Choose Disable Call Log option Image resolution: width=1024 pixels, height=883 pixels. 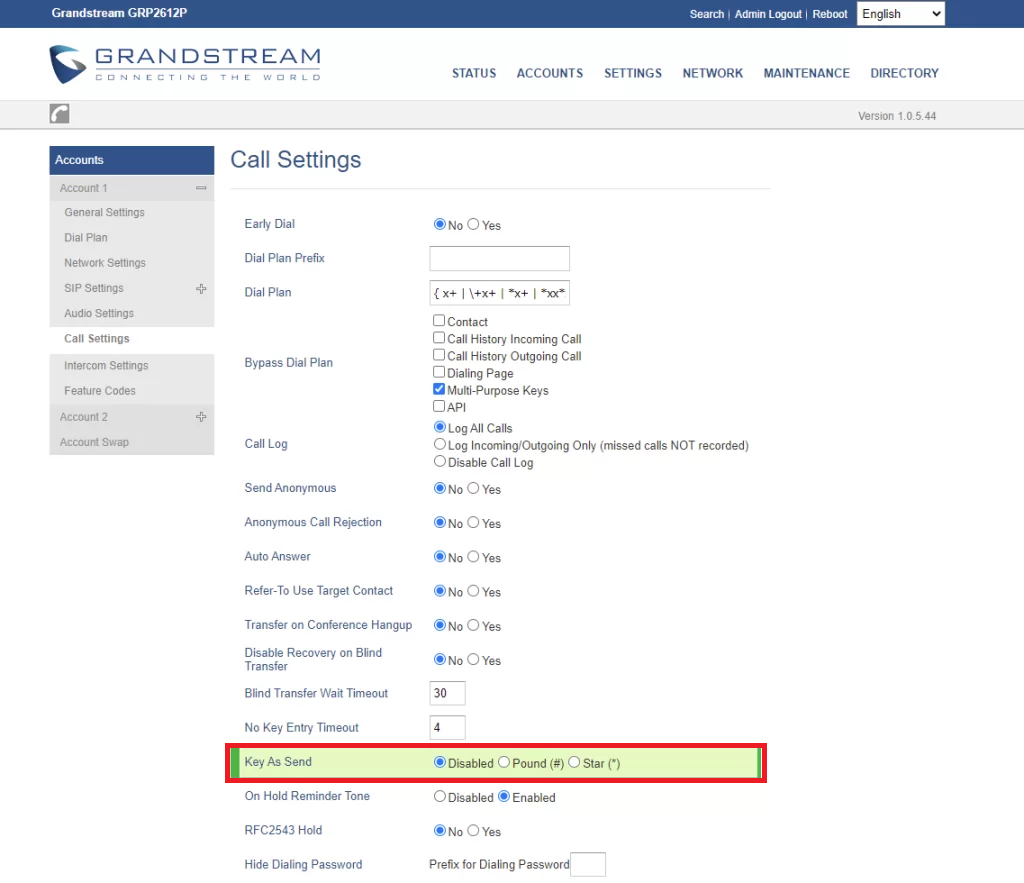pyautogui.click(x=440, y=462)
